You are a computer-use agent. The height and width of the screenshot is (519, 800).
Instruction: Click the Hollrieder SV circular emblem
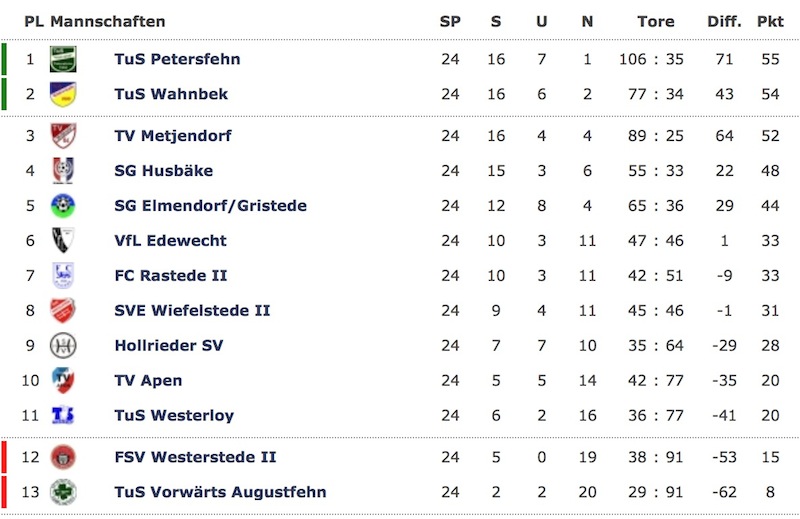pos(63,346)
